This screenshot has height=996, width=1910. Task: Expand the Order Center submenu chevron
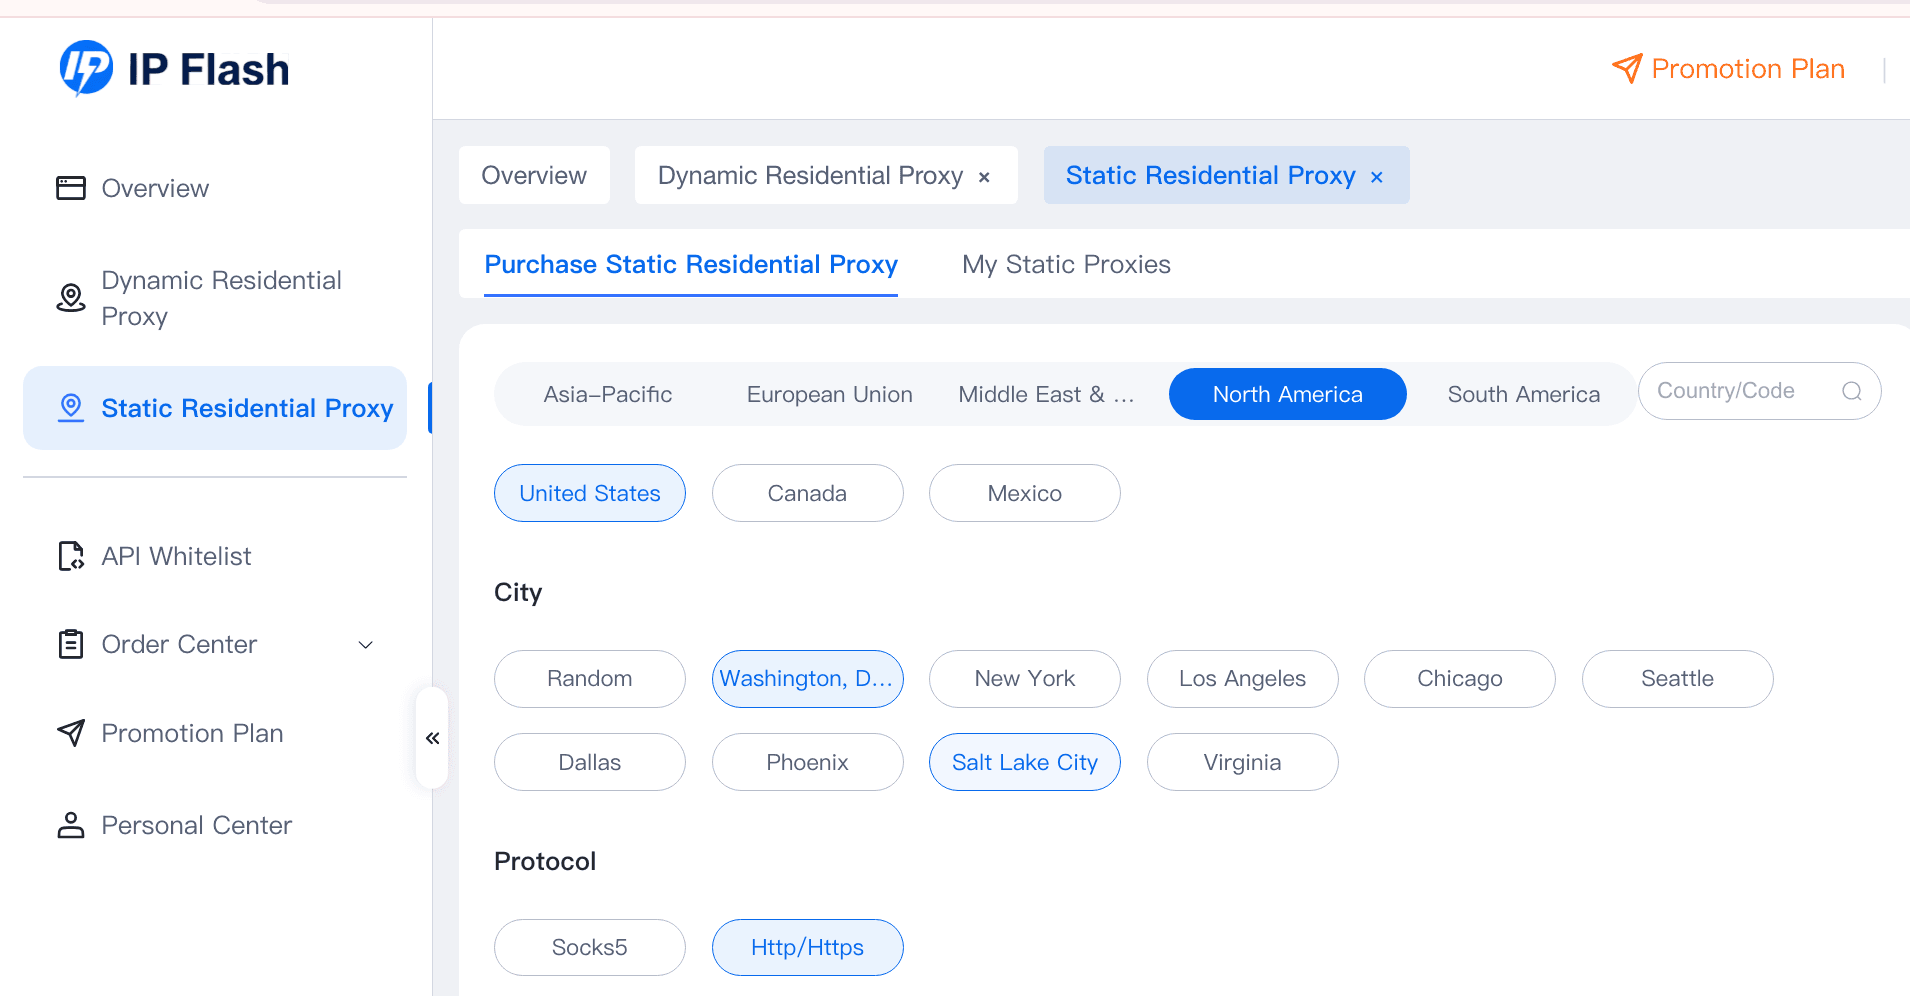click(366, 645)
